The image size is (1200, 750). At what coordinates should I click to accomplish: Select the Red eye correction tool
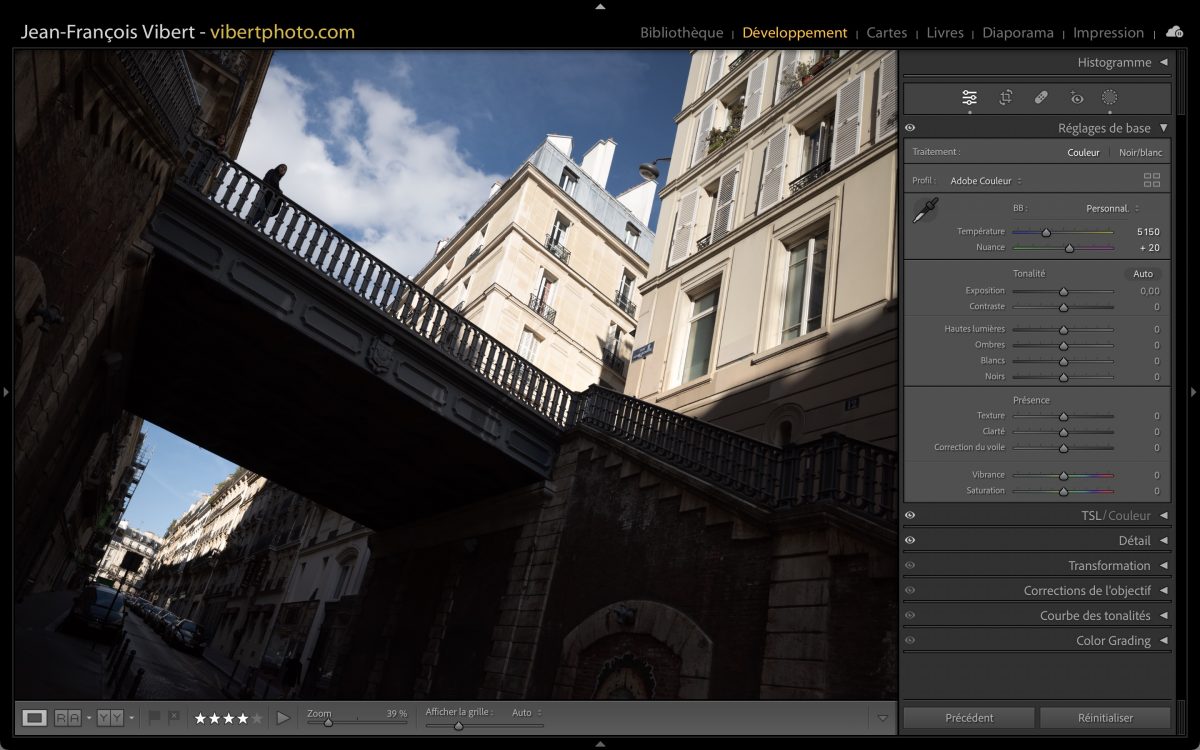pos(1076,98)
